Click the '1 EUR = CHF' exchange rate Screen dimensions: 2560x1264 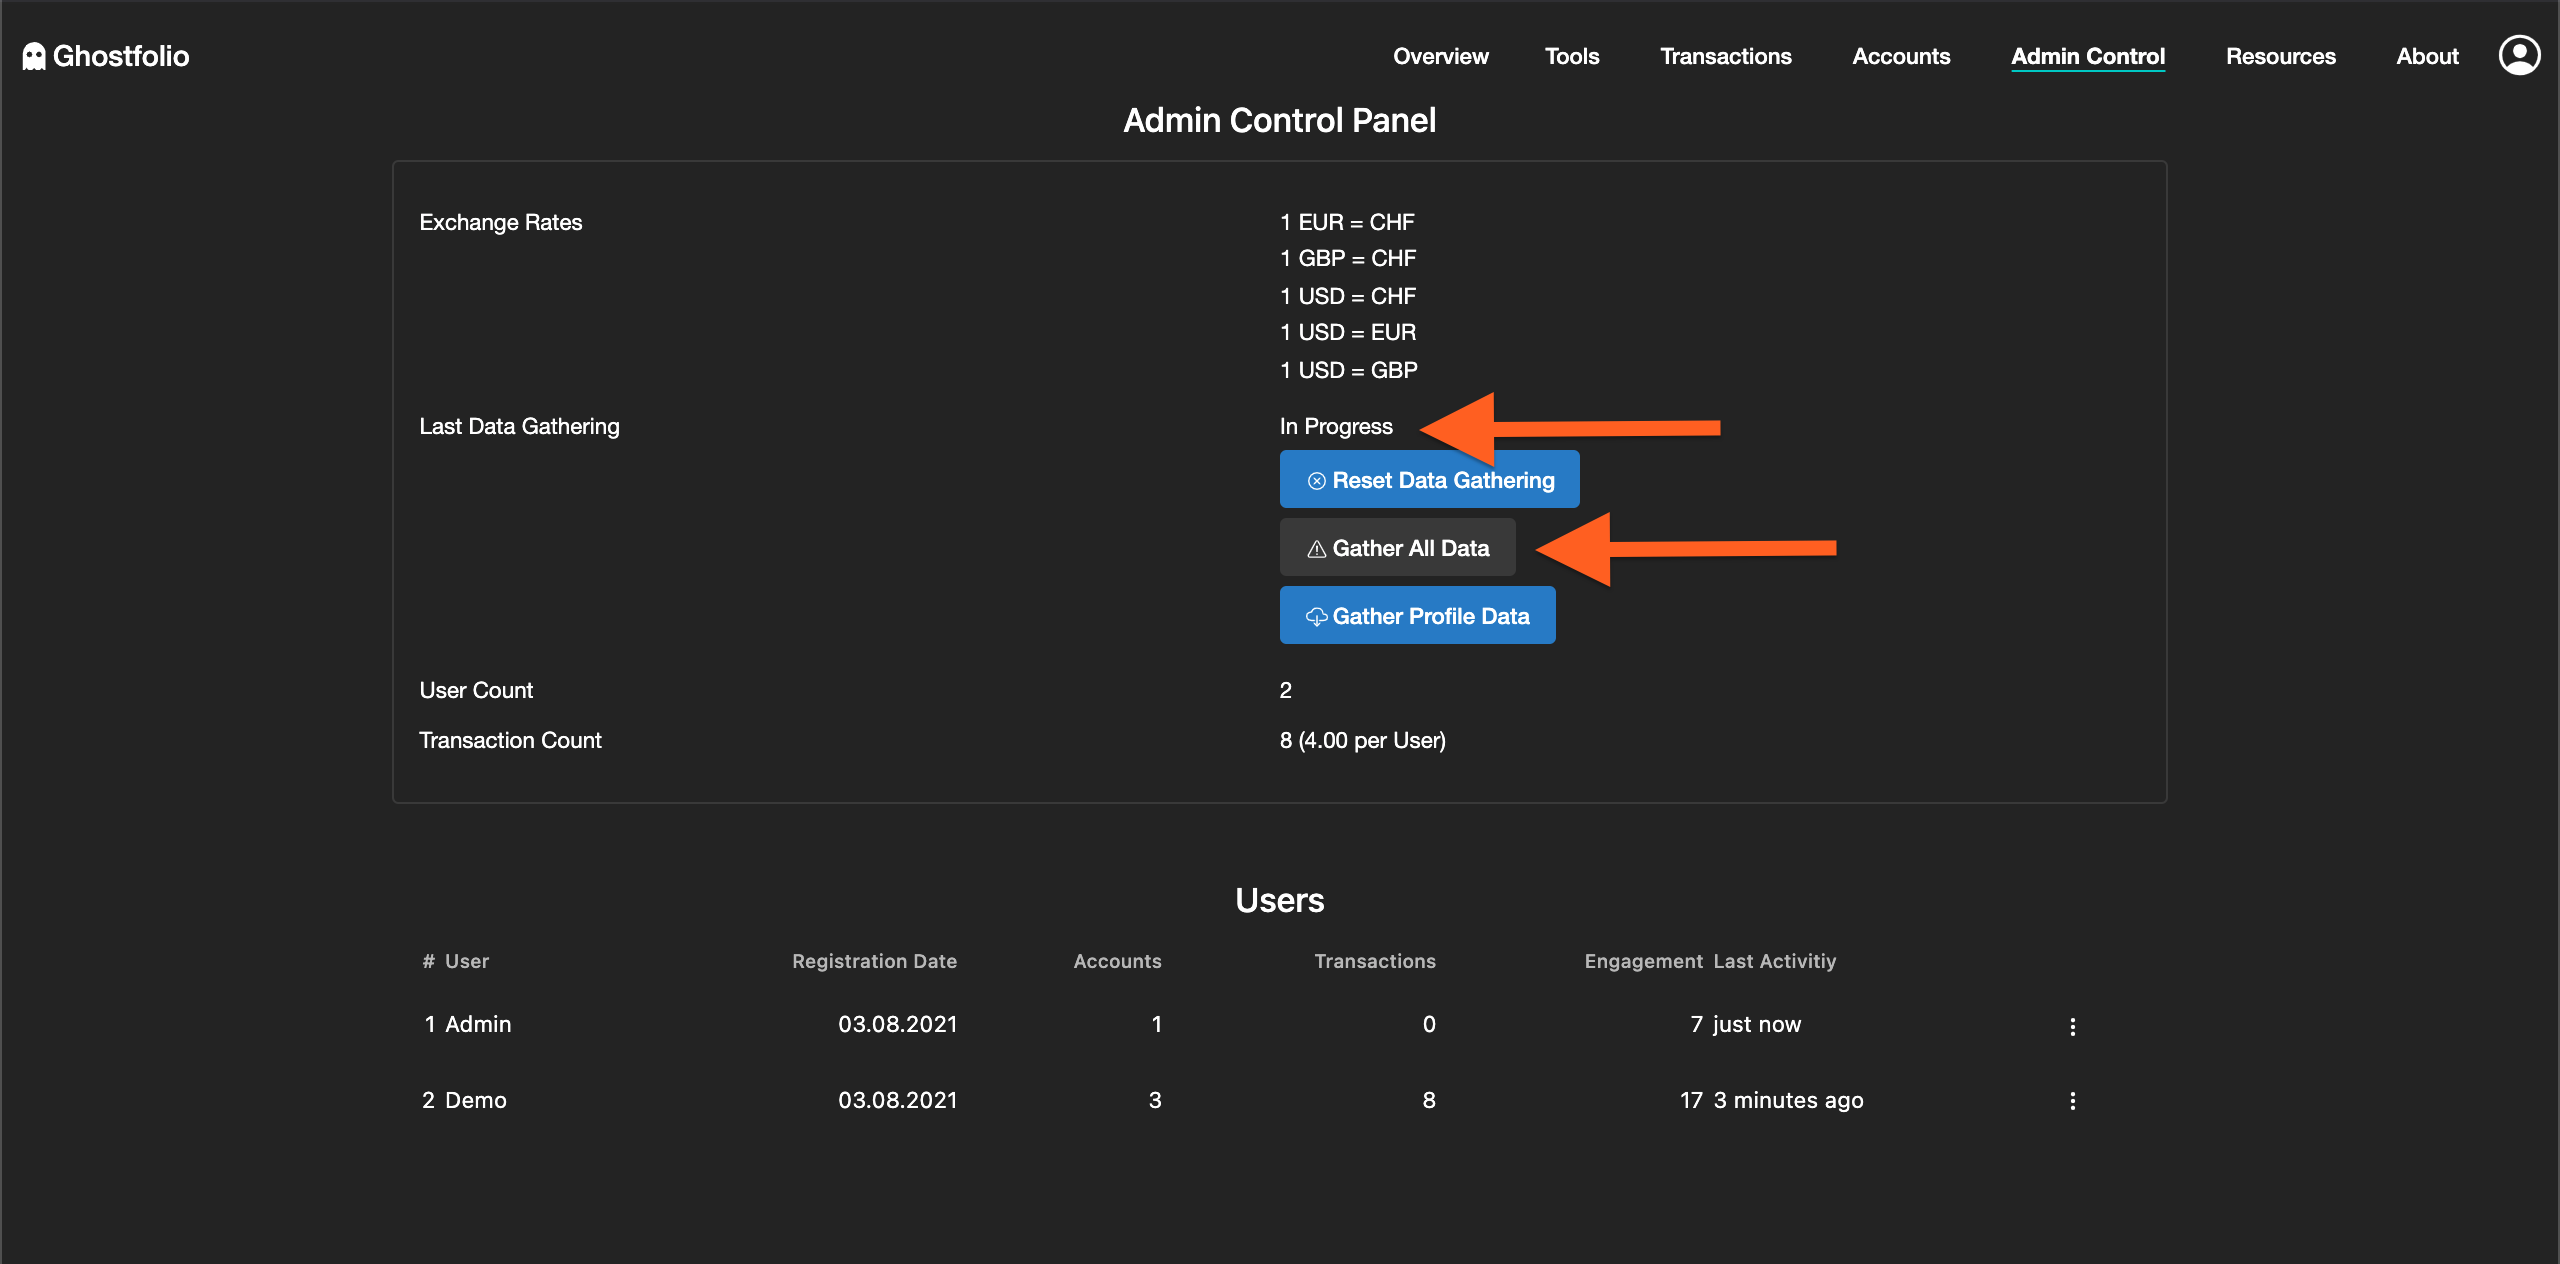1347,222
